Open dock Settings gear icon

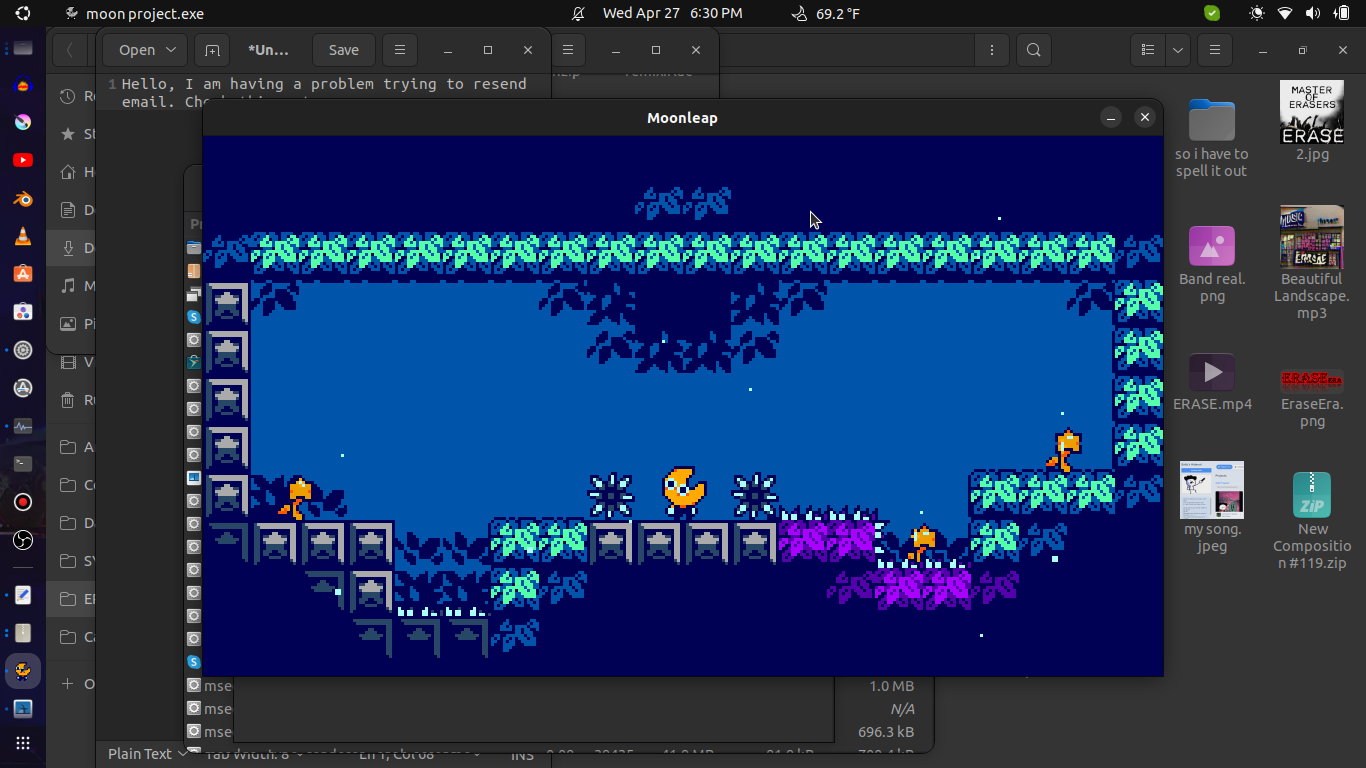[23, 350]
